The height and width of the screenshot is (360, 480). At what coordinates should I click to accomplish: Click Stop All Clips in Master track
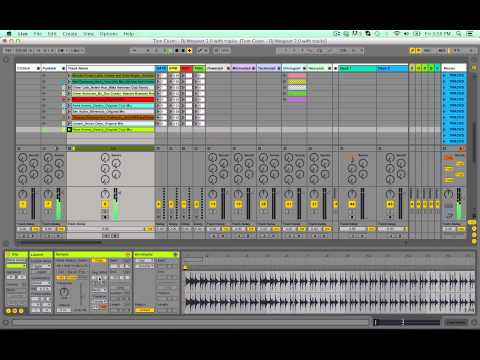click(445, 148)
